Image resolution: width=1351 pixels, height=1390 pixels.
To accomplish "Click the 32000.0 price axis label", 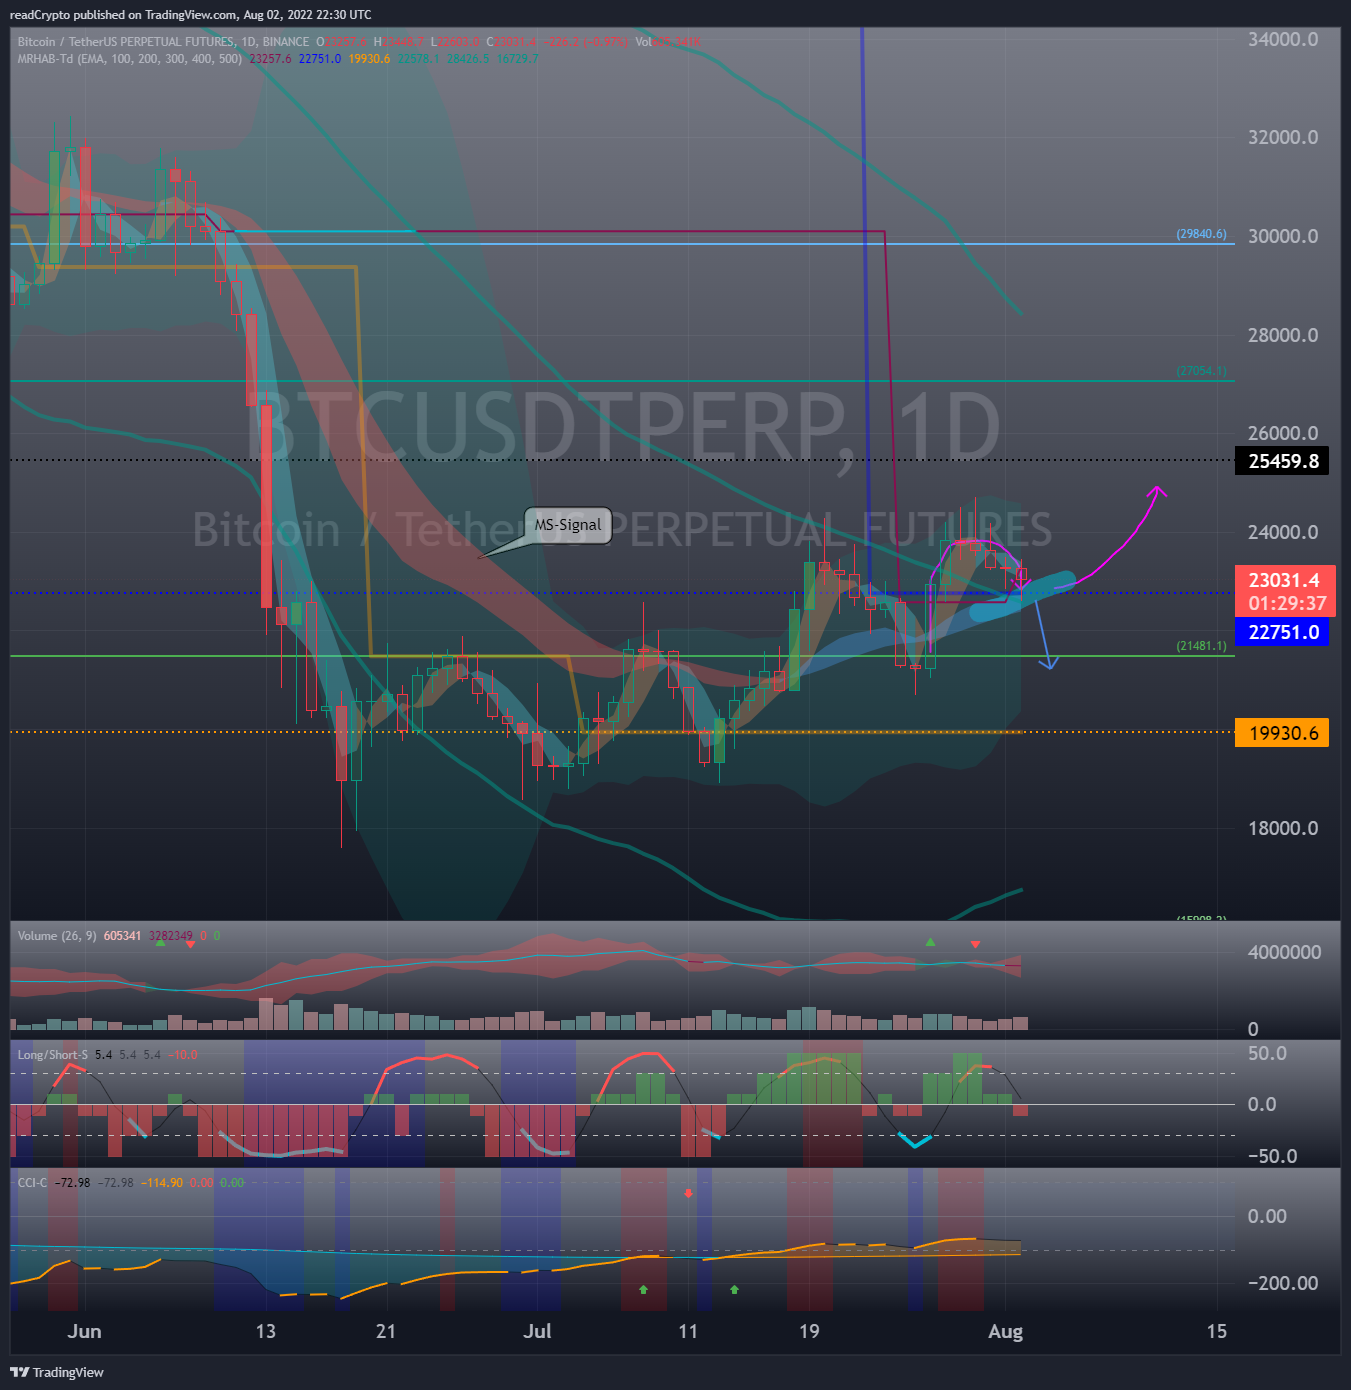I will [1283, 137].
